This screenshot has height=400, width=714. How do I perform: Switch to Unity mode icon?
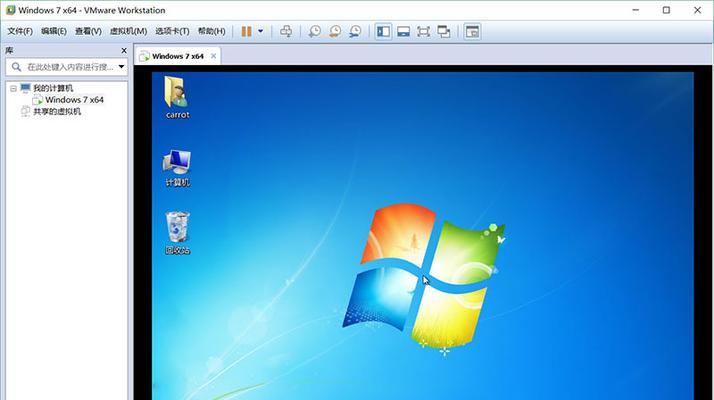tap(444, 31)
